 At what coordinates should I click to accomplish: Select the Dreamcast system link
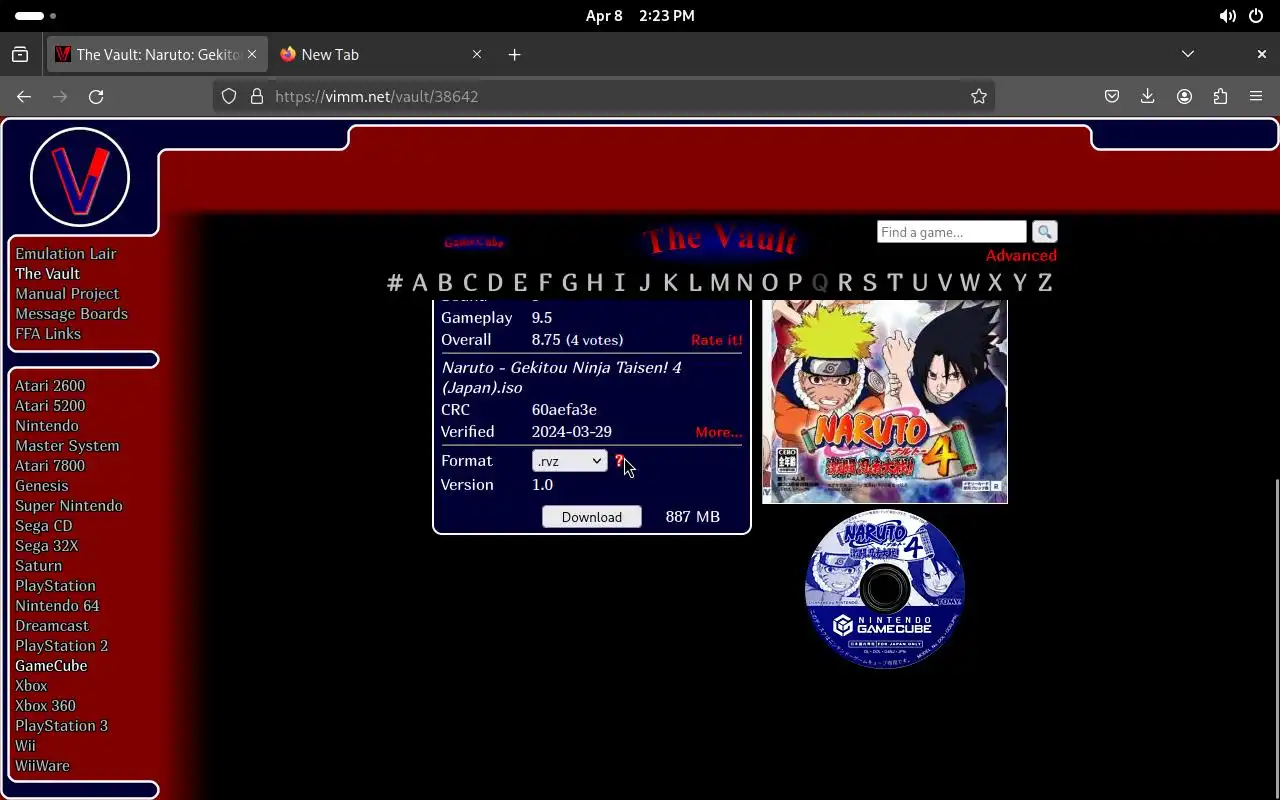click(52, 626)
